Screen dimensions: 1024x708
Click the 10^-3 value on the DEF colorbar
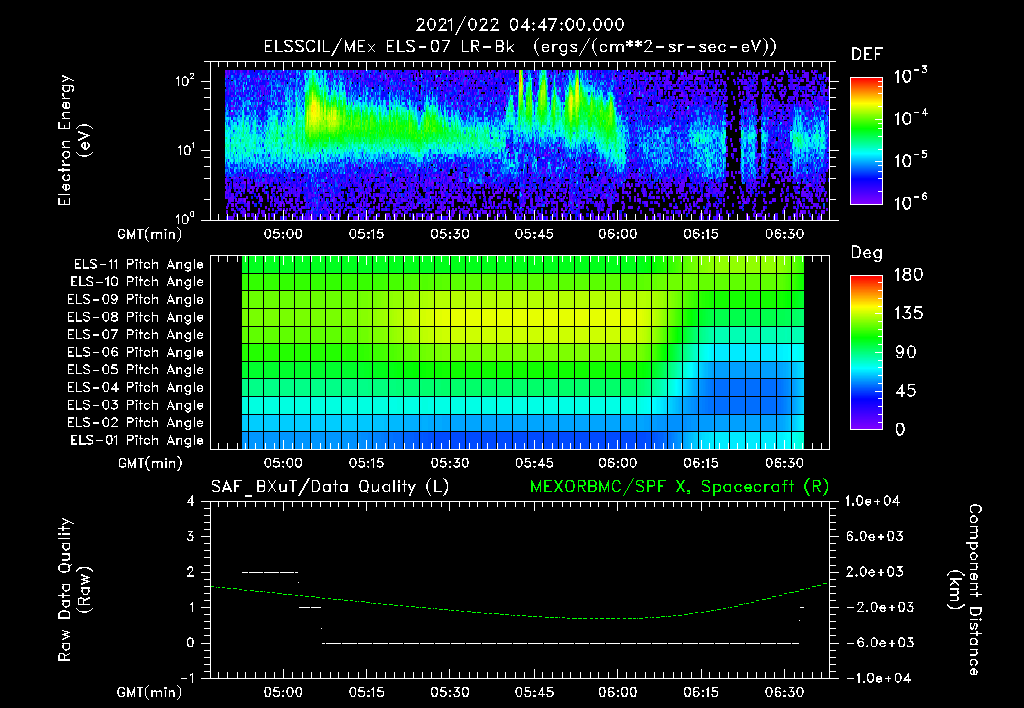point(911,76)
